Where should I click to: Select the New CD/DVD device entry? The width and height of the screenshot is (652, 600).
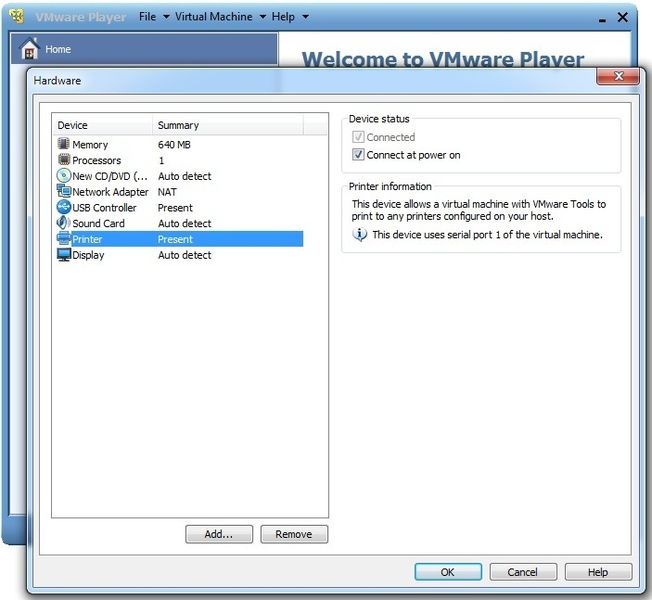[x=110, y=176]
